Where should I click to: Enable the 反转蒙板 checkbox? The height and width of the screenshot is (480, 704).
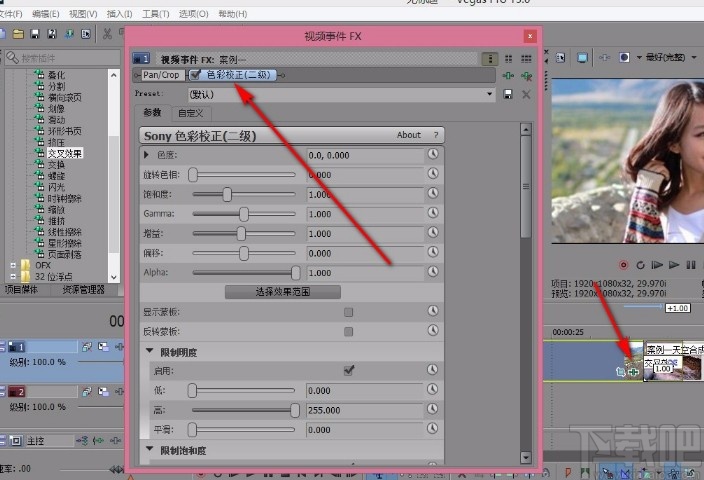pos(348,332)
